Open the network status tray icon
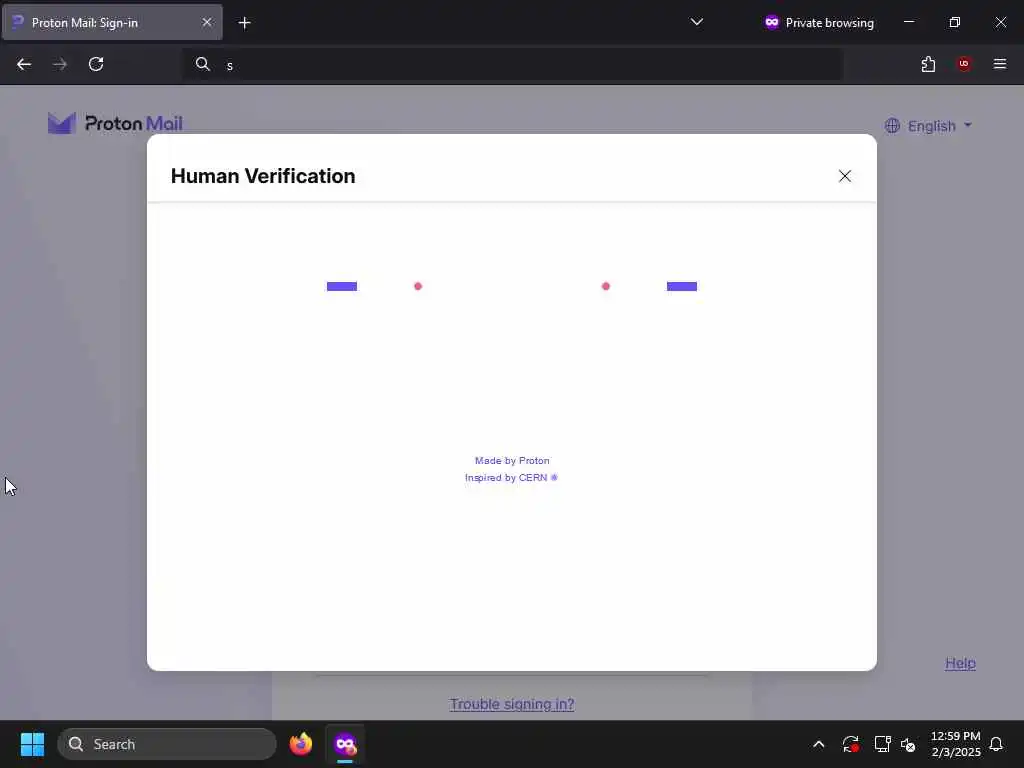The image size is (1024, 768). click(x=882, y=744)
